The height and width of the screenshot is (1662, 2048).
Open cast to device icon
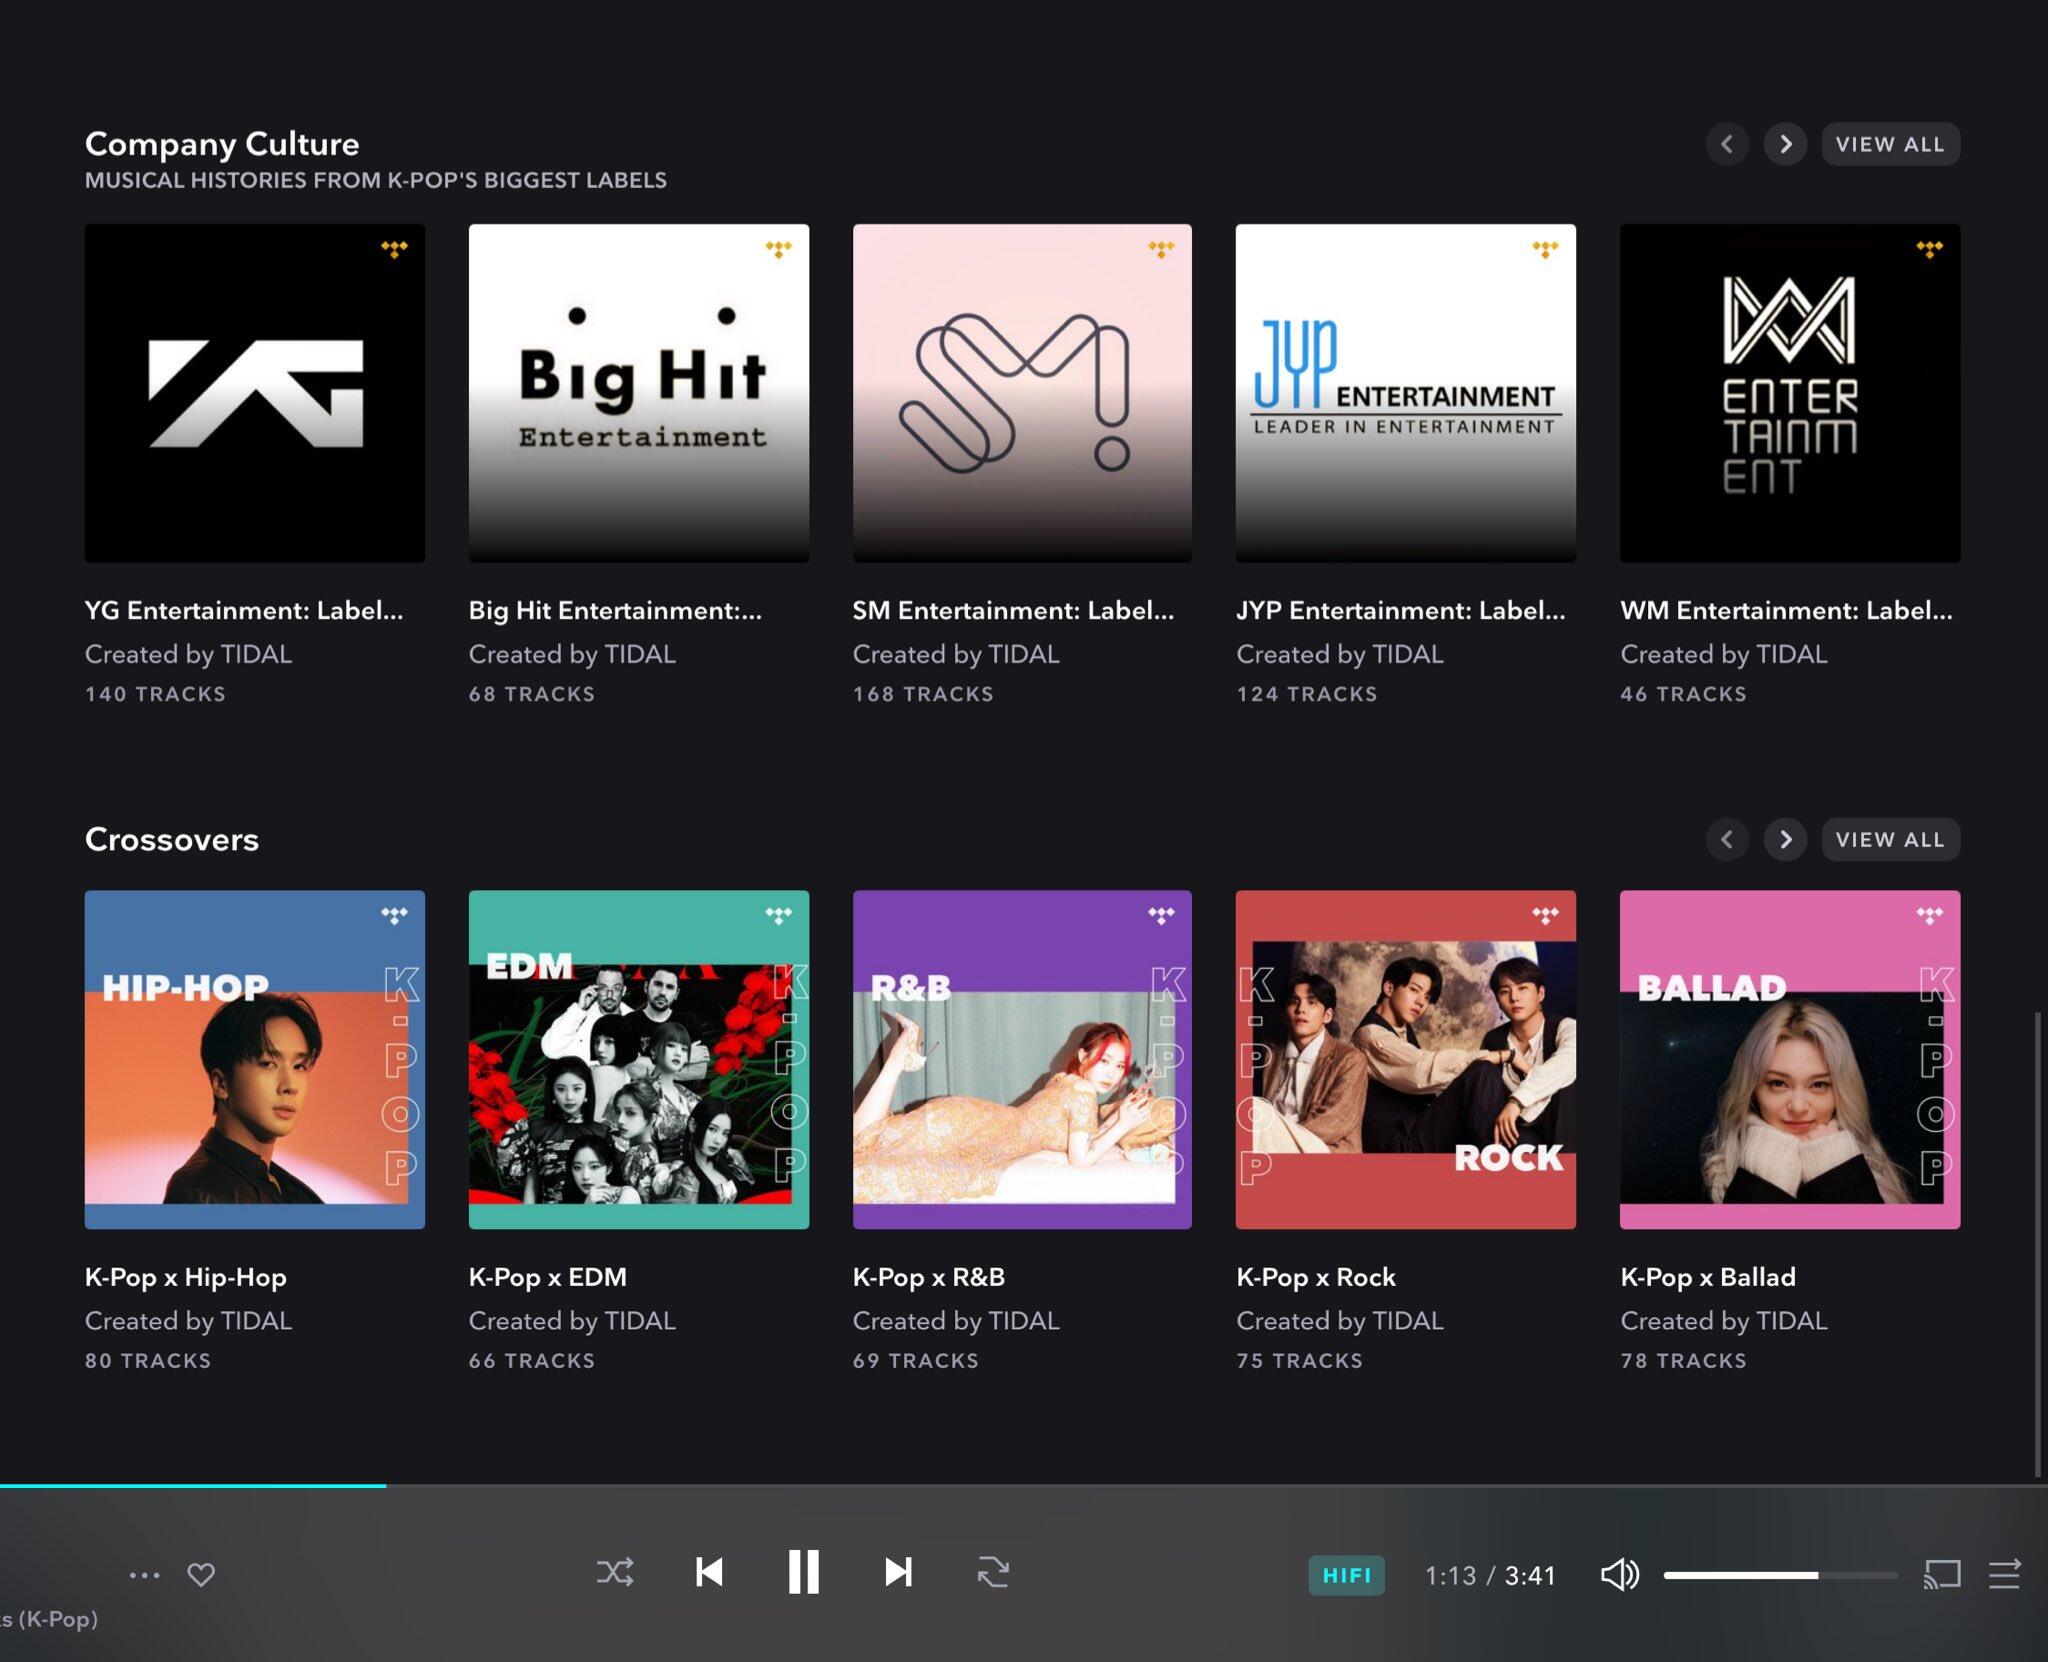tap(1942, 1575)
